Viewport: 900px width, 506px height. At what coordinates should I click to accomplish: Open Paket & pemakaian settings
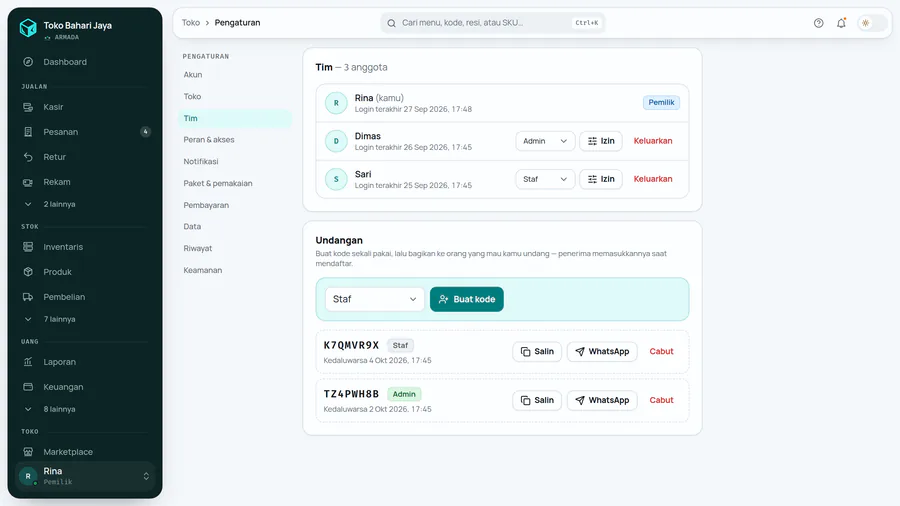pos(234,184)
